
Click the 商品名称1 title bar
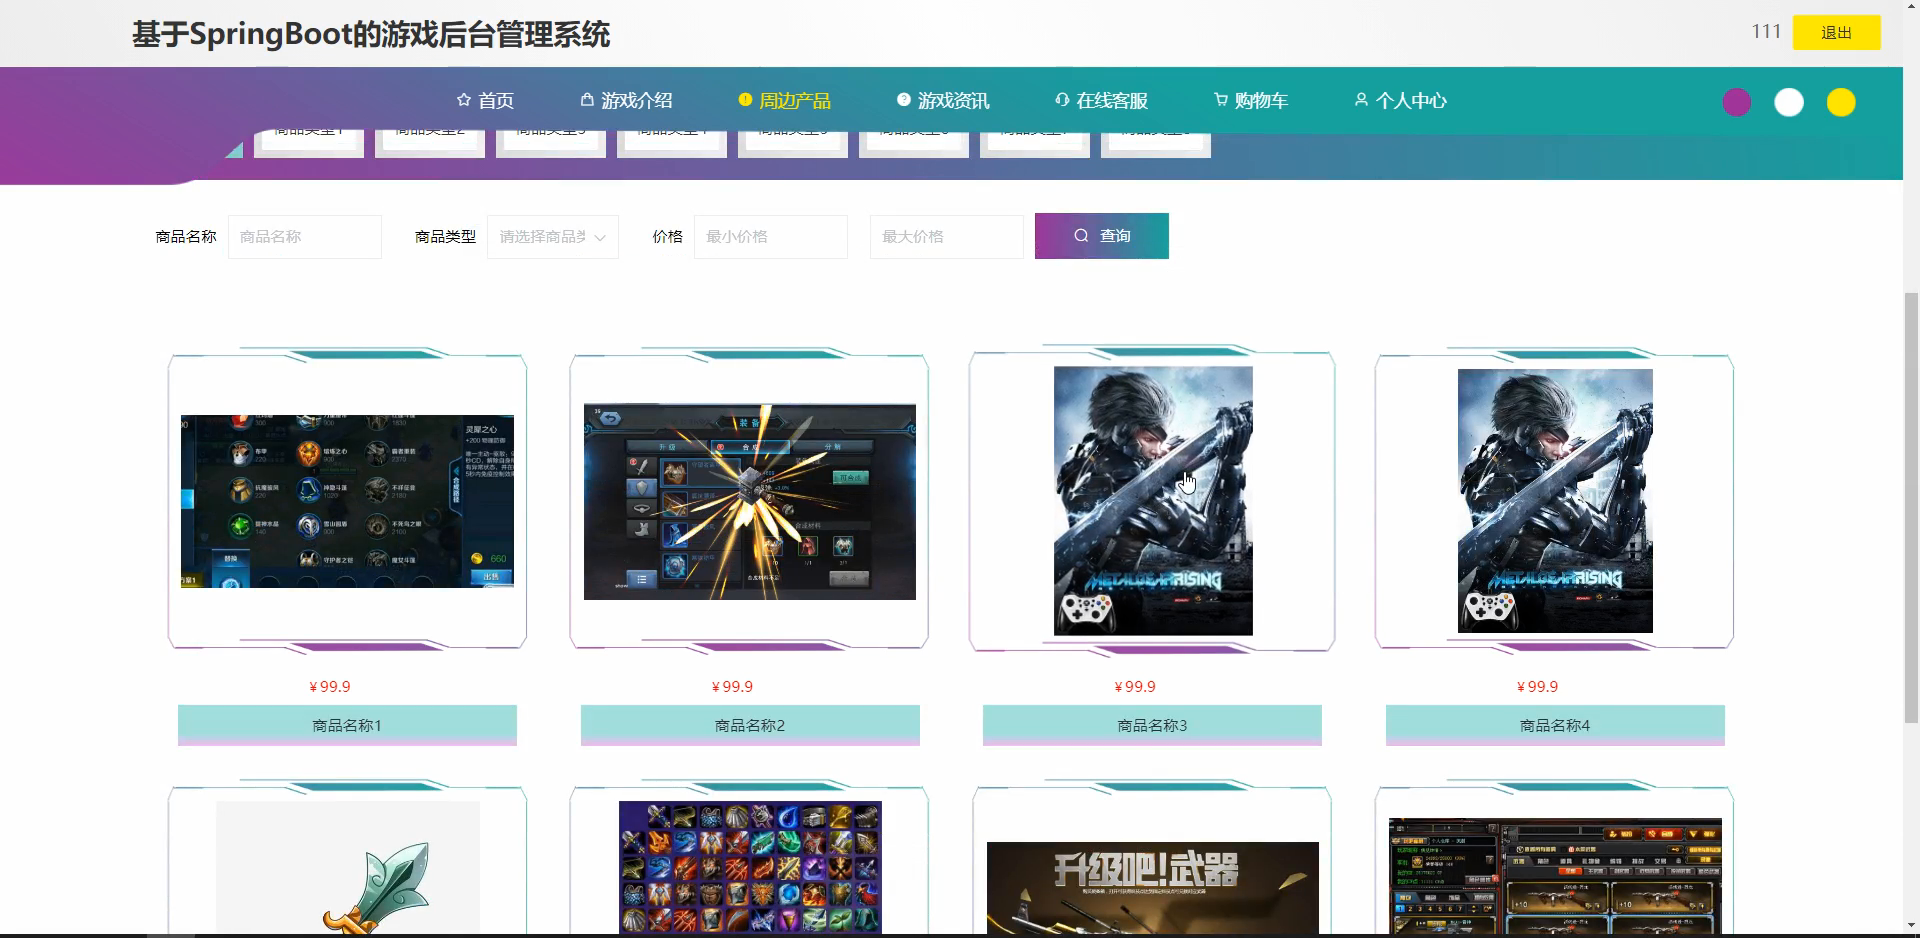[347, 725]
